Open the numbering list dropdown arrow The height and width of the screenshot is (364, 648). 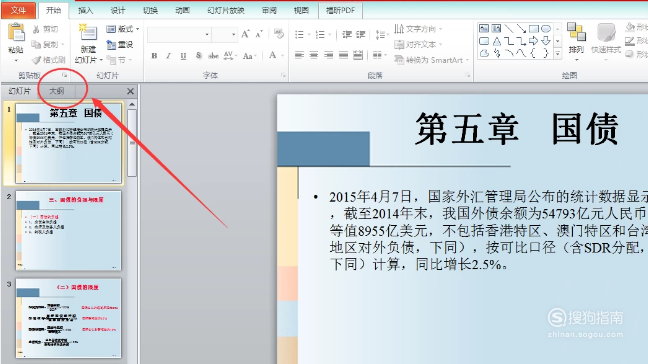pos(330,35)
